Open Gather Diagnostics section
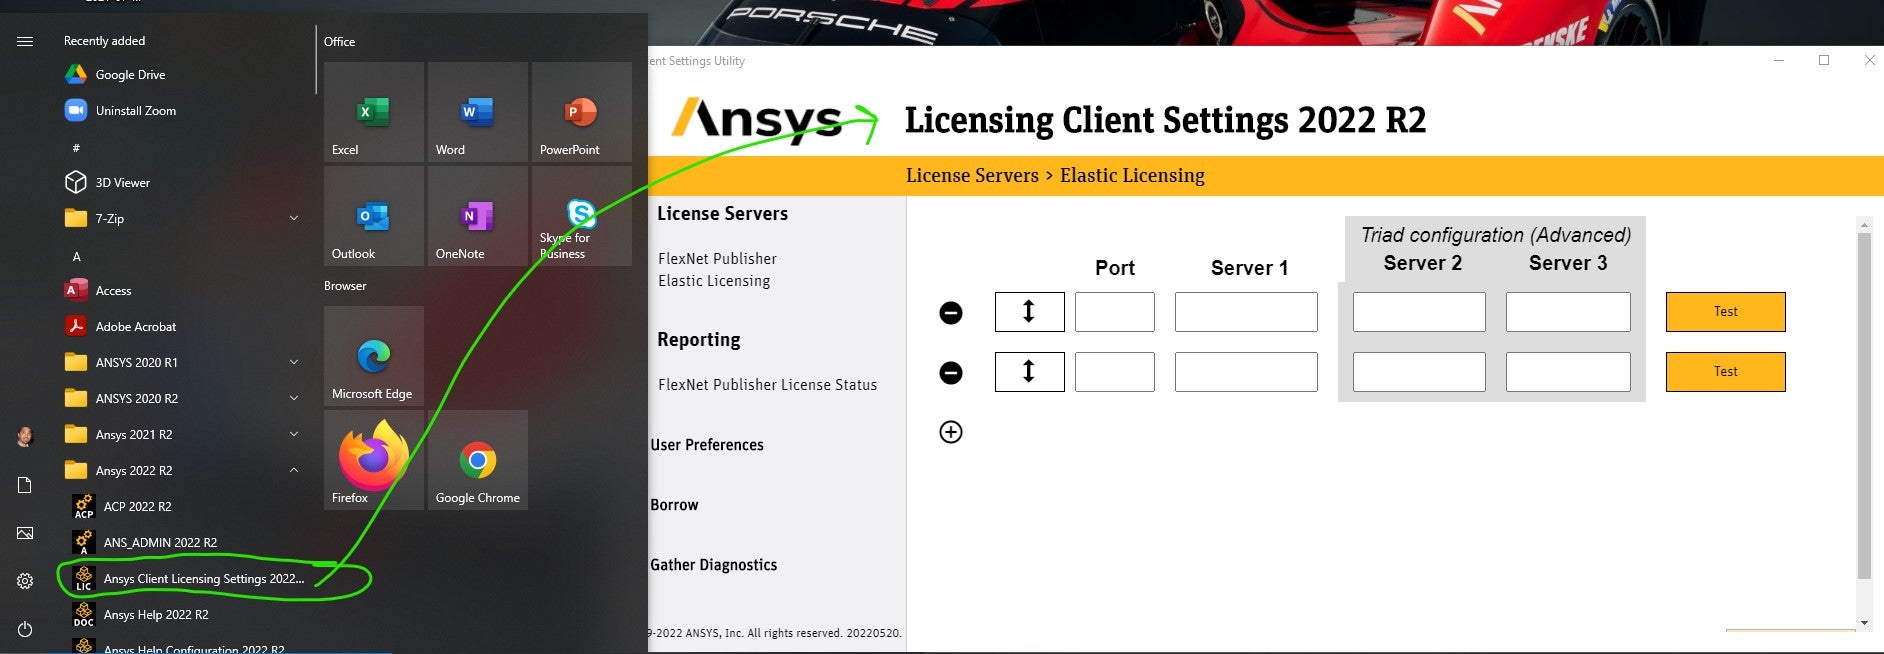1884x654 pixels. [x=714, y=565]
